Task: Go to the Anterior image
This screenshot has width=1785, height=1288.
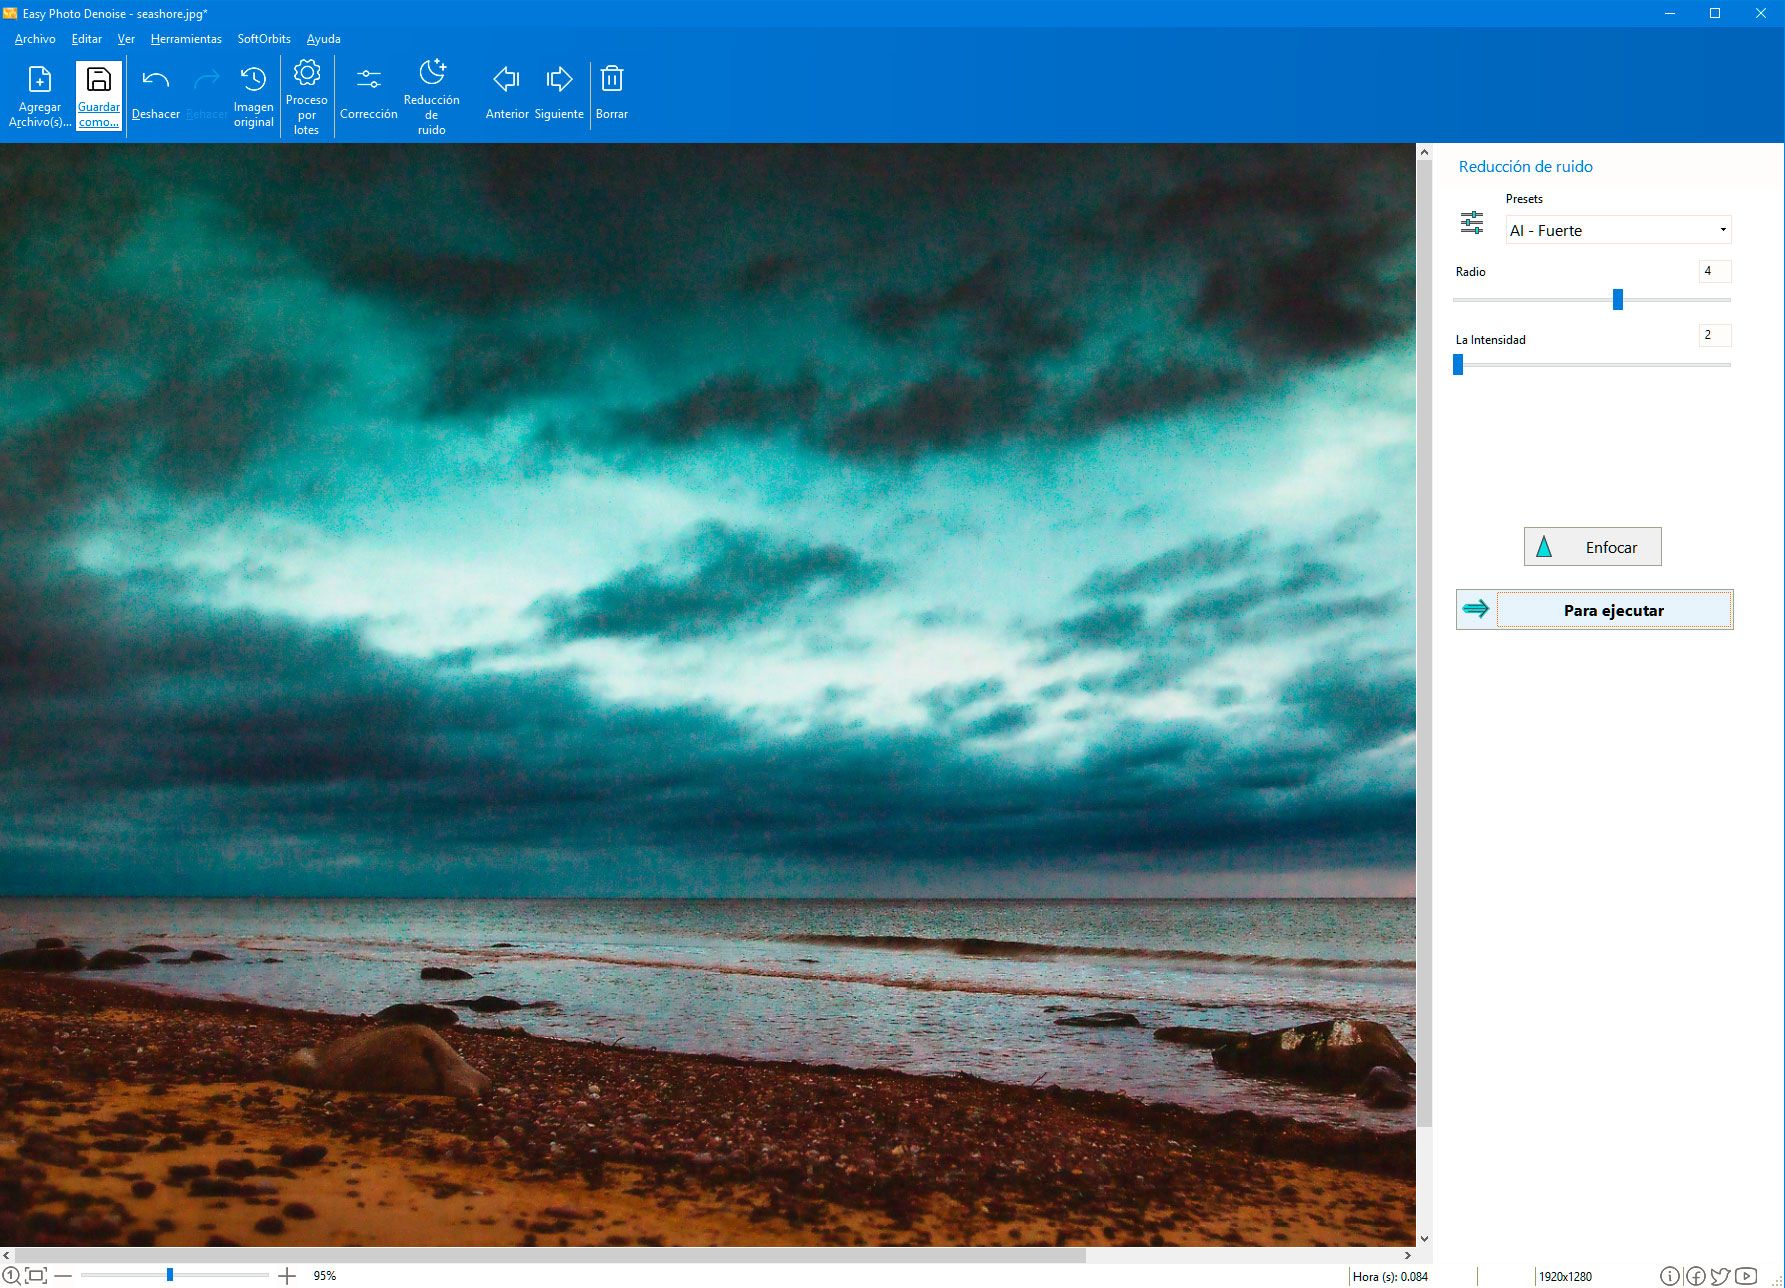Action: [x=507, y=79]
